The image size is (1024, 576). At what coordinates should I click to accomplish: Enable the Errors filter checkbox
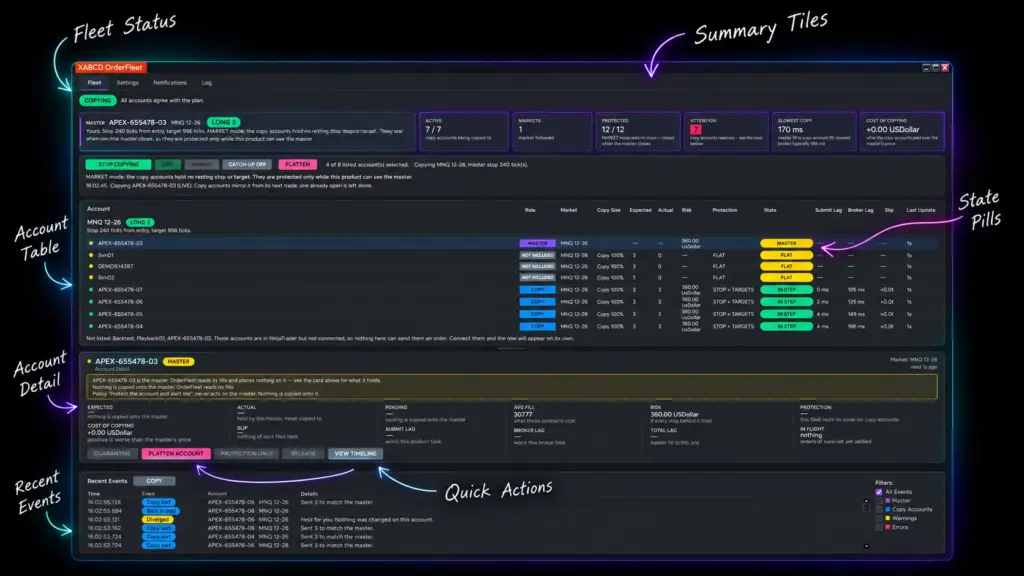pos(879,527)
